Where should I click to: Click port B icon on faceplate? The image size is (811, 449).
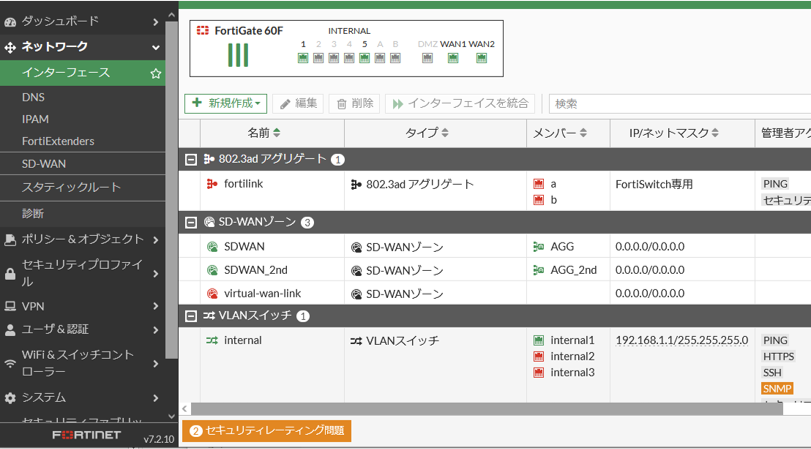coord(395,58)
